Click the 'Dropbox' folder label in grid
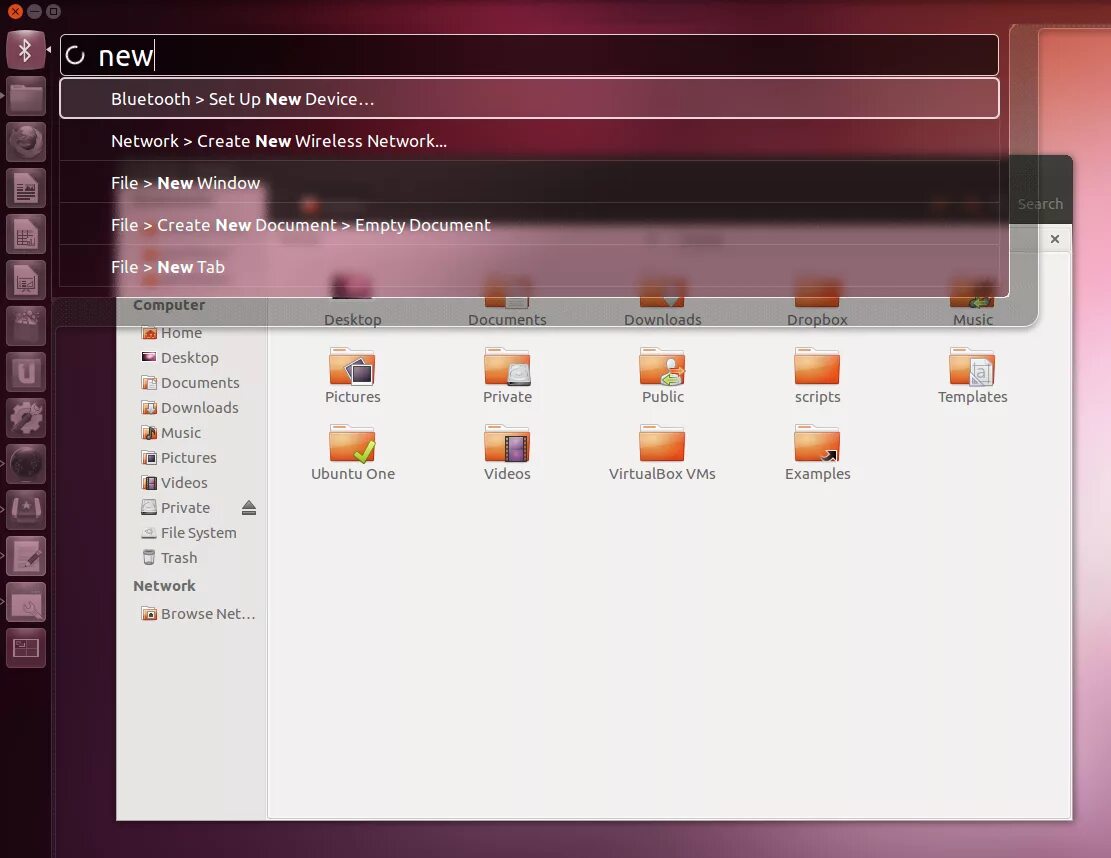 (817, 320)
